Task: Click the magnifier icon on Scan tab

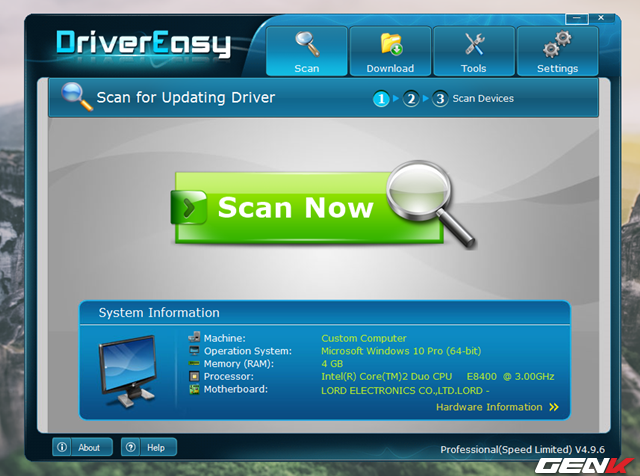Action: click(306, 45)
